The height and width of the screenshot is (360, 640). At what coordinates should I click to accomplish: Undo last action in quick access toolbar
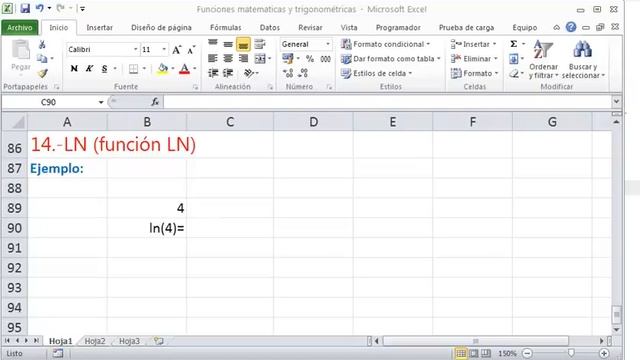(x=40, y=8)
